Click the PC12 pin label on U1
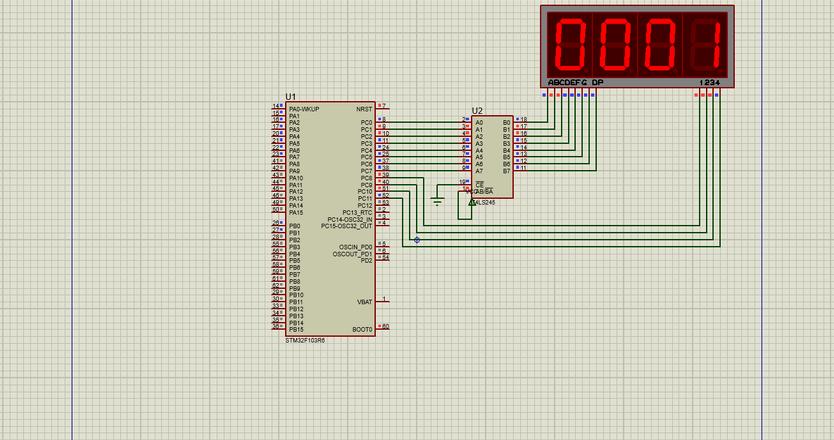Screen dimensions: 834x440 tap(365, 206)
